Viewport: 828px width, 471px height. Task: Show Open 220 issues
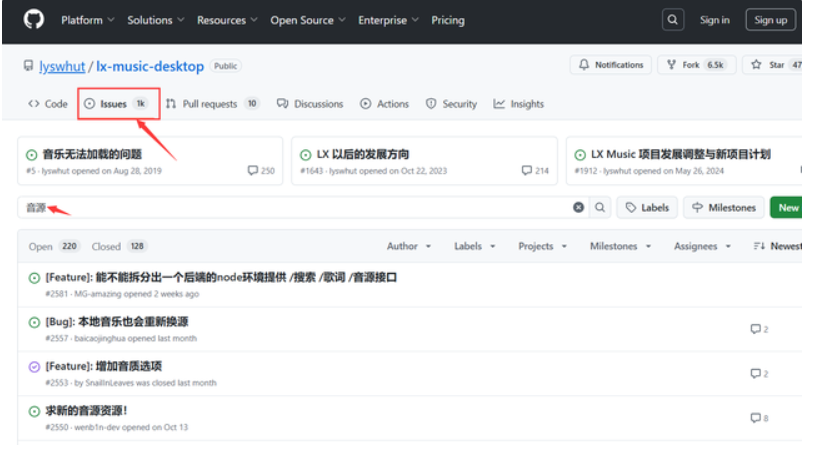tap(54, 247)
